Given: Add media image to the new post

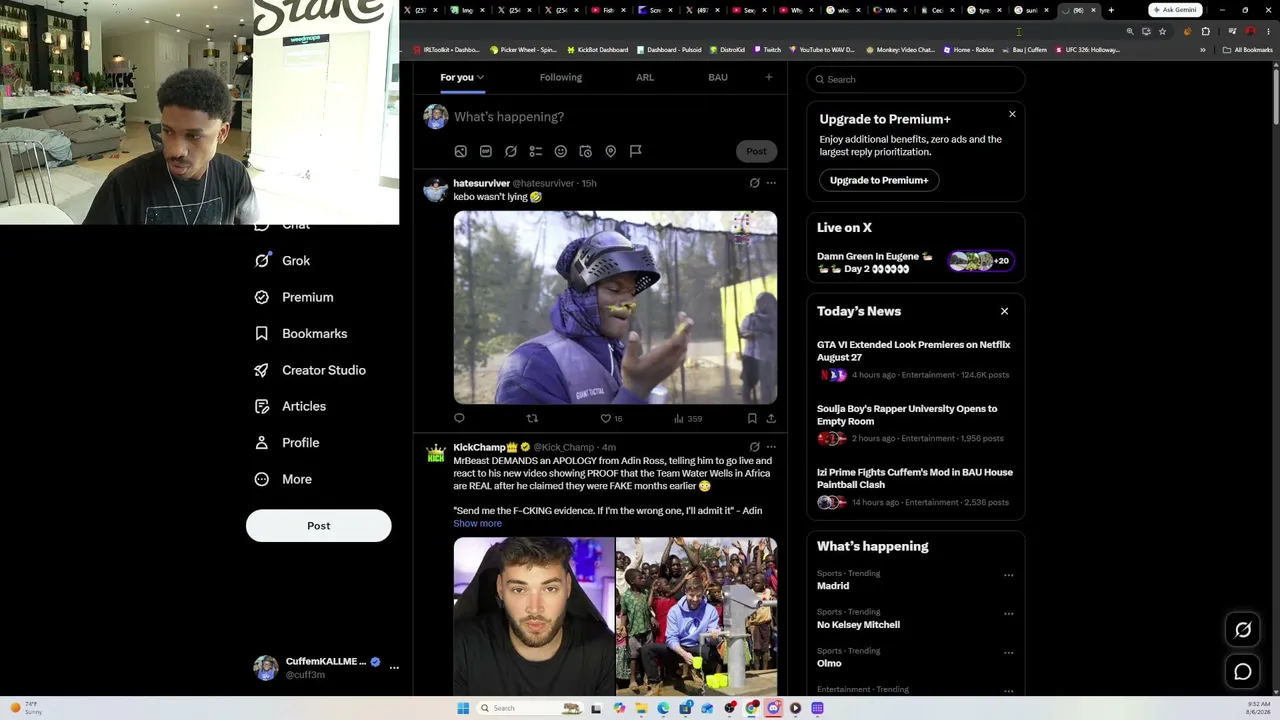Looking at the screenshot, I should (461, 151).
